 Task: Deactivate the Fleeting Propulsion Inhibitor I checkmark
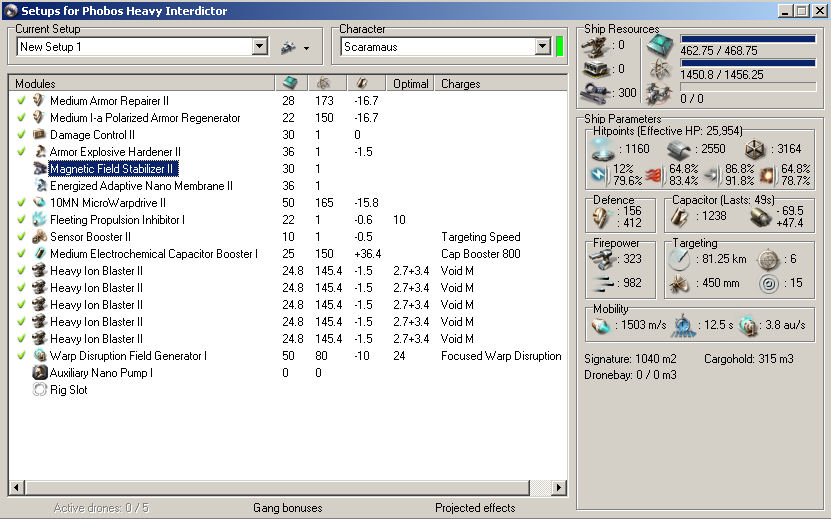click(21, 220)
